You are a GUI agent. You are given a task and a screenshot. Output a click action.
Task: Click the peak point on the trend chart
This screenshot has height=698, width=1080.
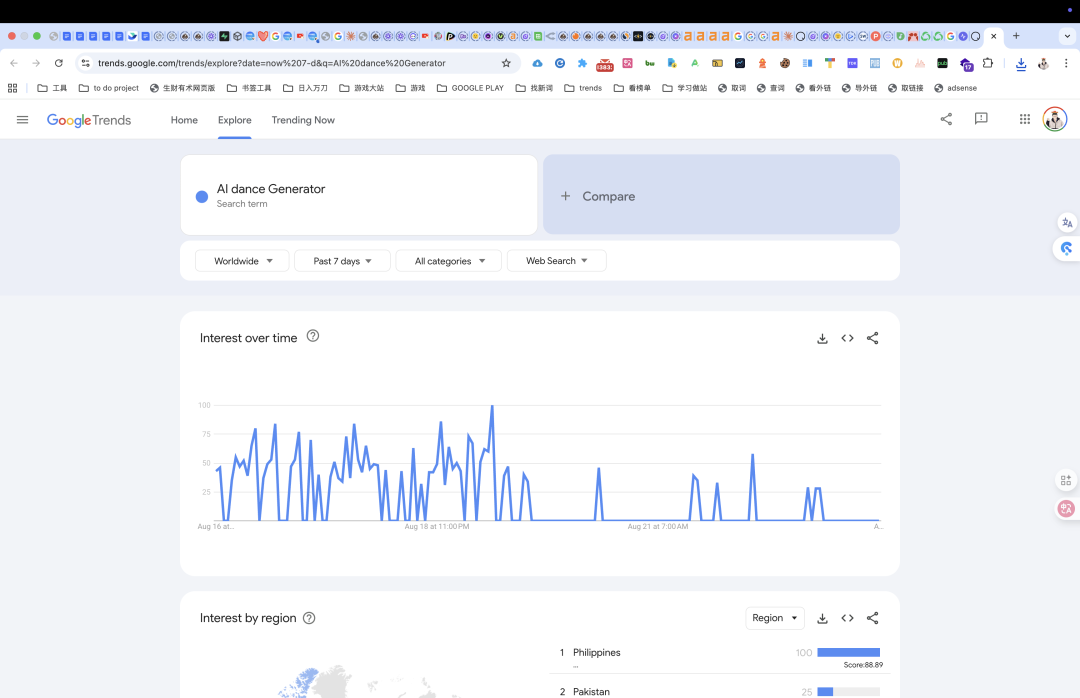tap(492, 406)
